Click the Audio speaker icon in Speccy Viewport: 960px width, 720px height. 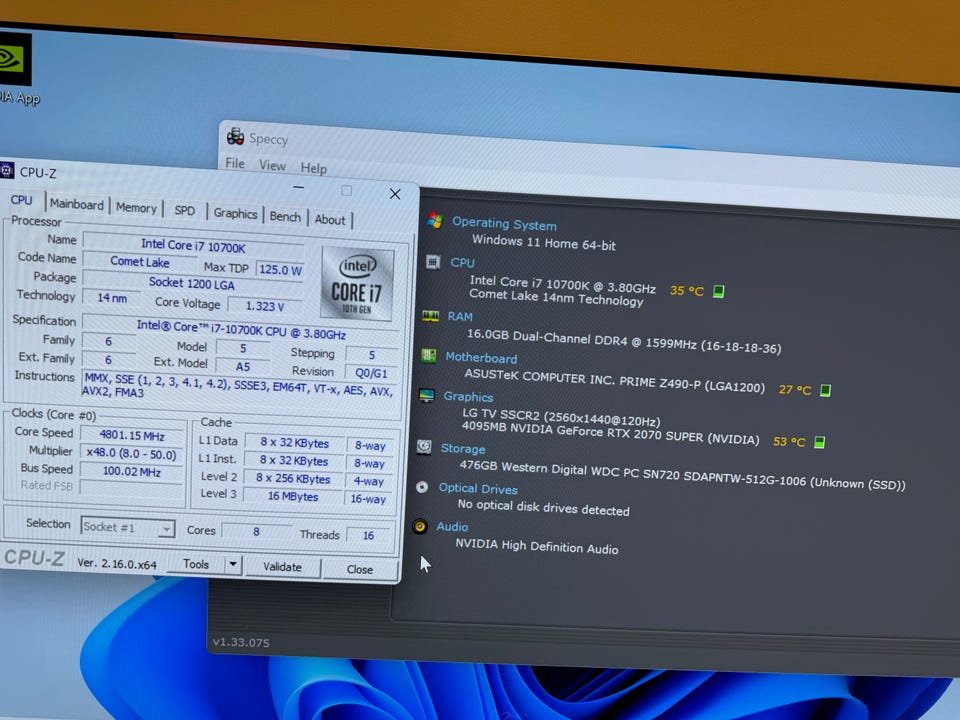pos(419,526)
